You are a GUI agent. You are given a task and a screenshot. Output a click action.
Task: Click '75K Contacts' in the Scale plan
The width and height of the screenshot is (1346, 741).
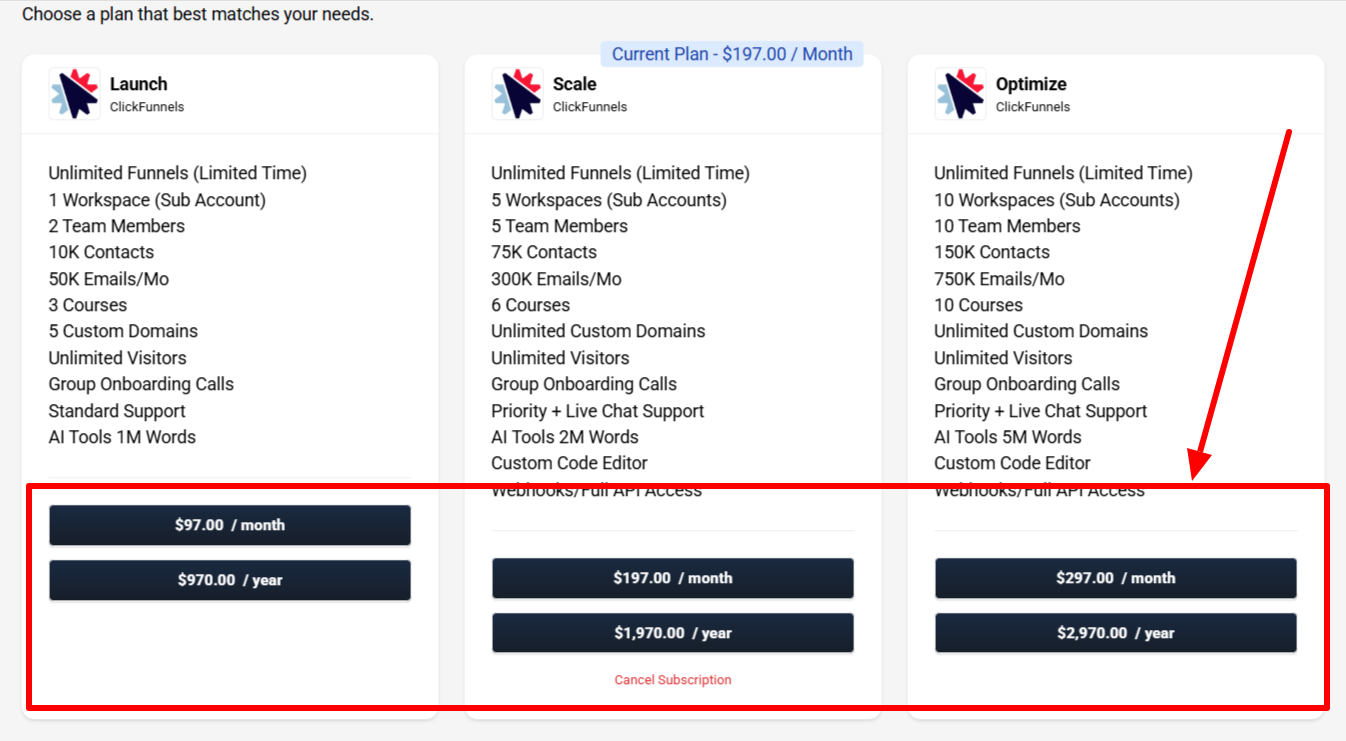pyautogui.click(x=544, y=252)
